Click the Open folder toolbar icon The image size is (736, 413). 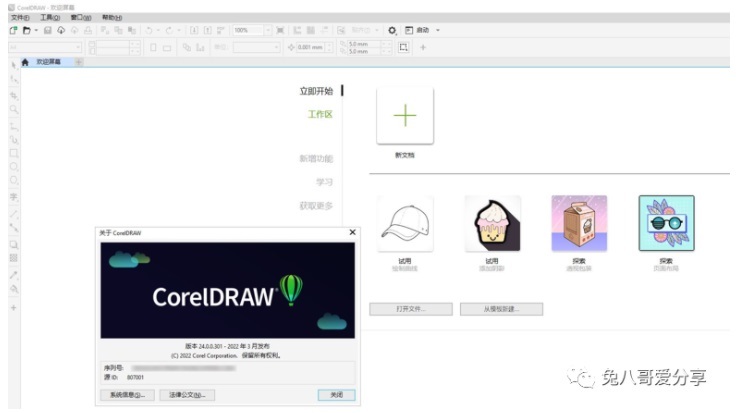[27, 30]
